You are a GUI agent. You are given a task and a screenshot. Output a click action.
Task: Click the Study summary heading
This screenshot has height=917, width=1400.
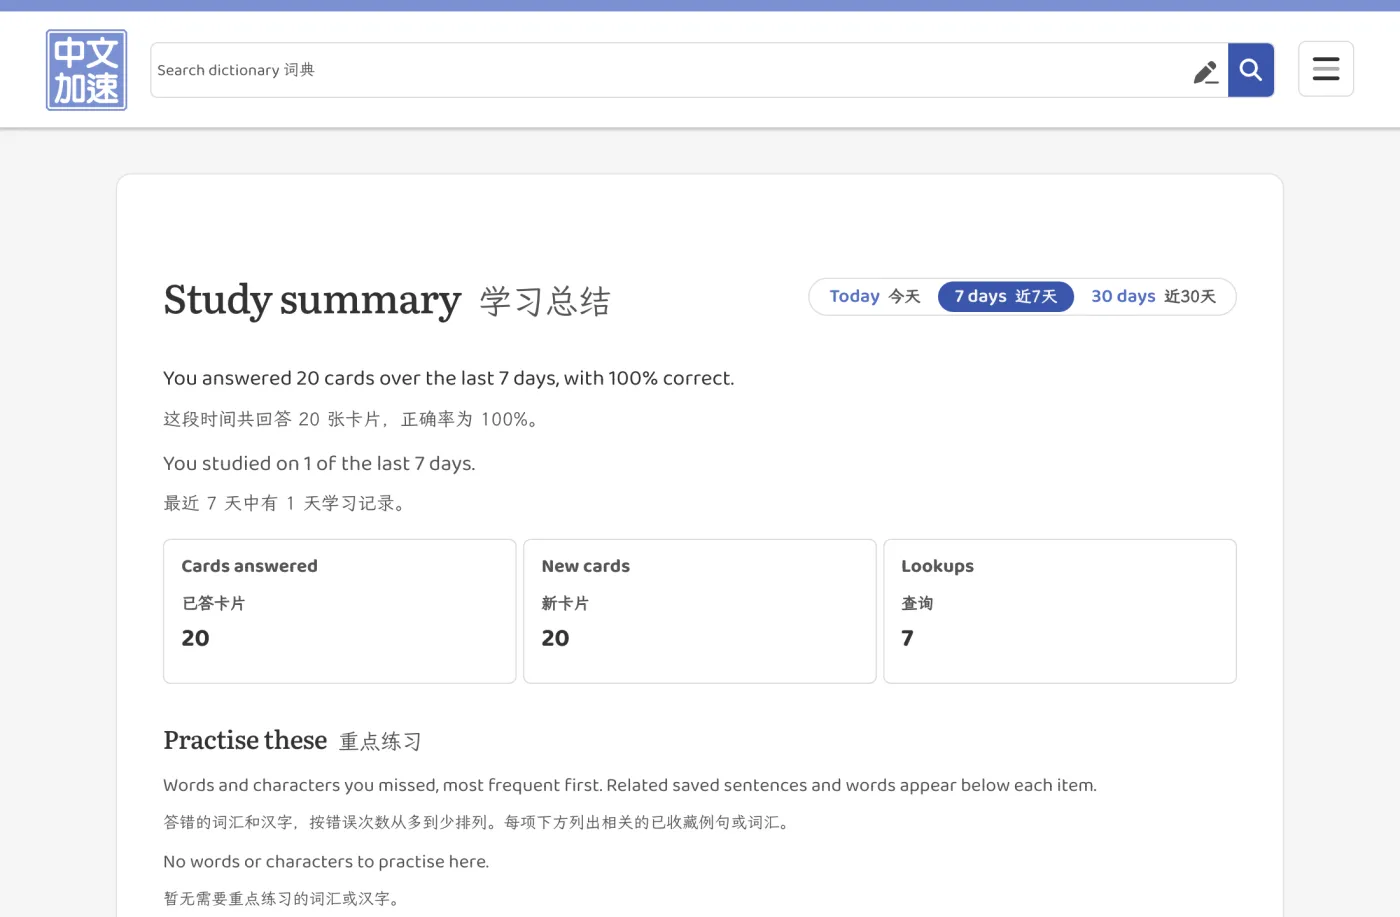387,300
